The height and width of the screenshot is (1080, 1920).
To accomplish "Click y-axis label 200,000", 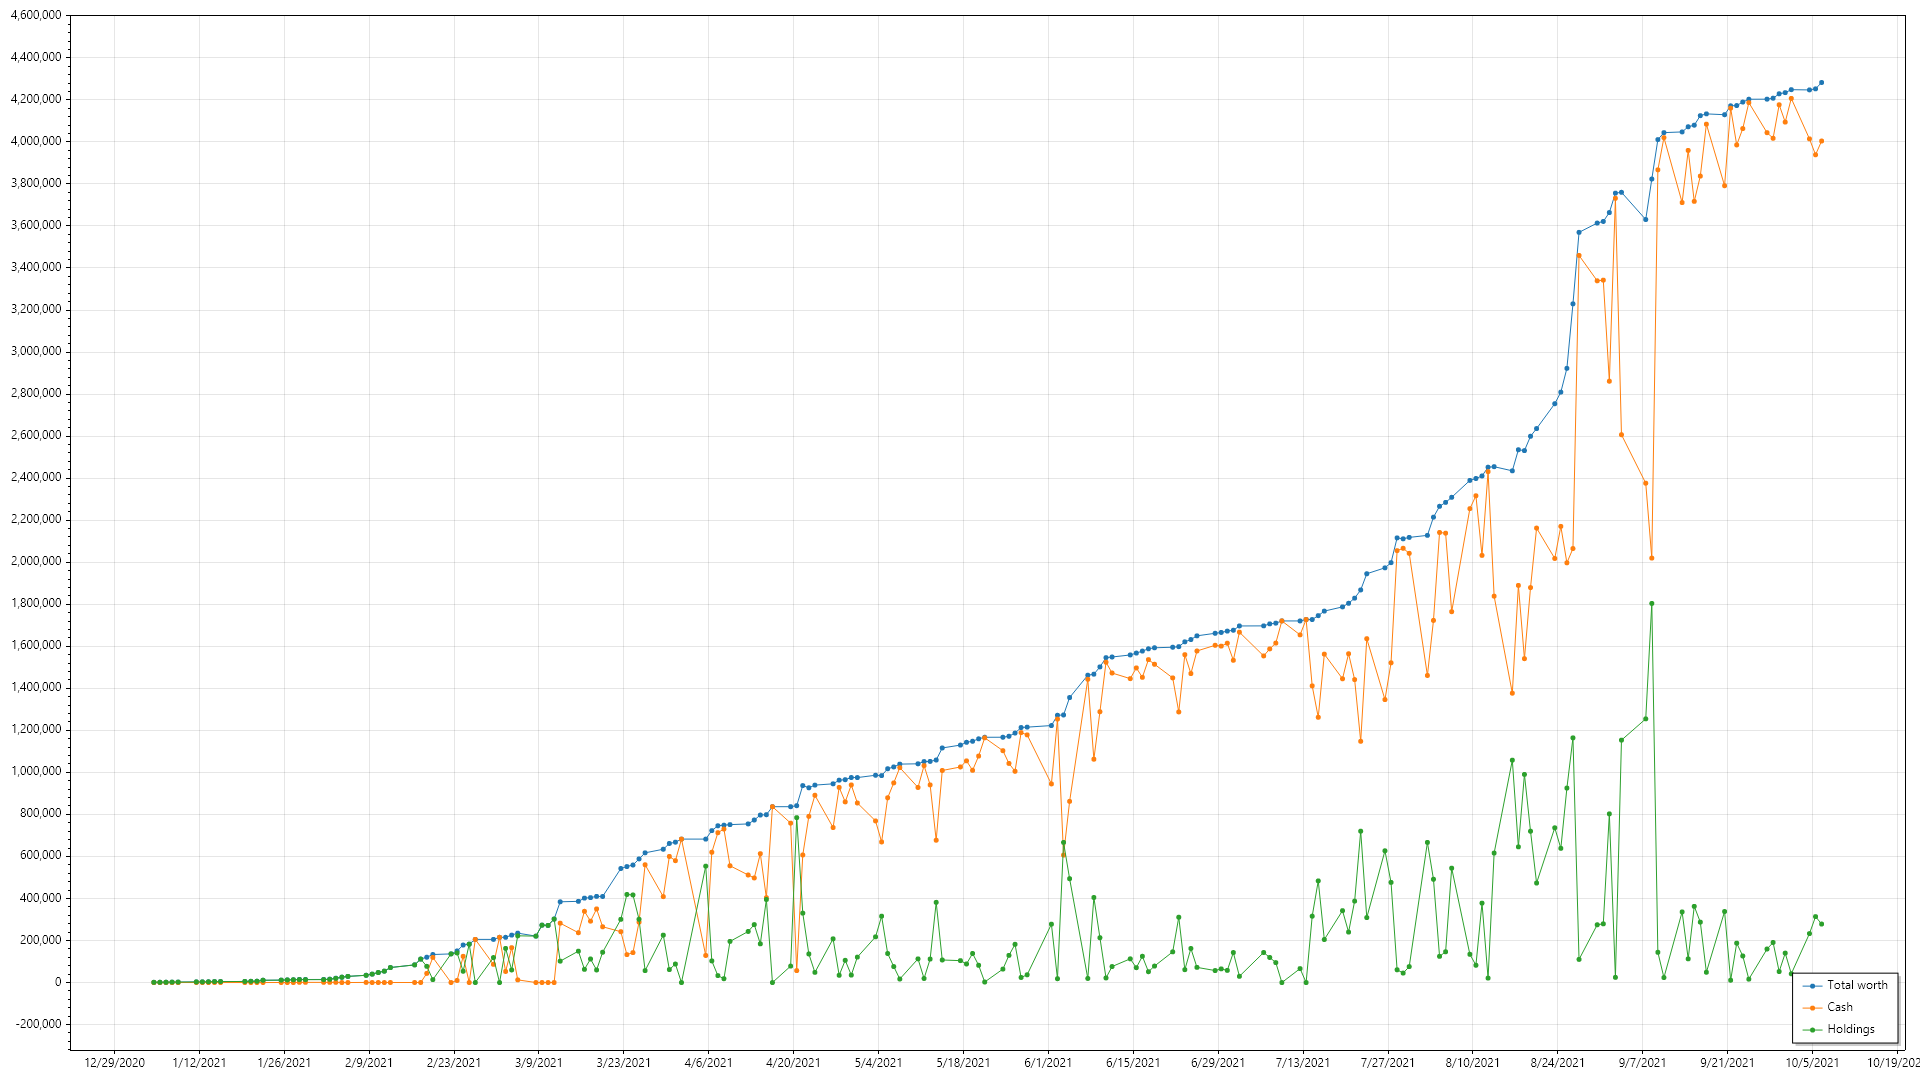I will [x=40, y=940].
